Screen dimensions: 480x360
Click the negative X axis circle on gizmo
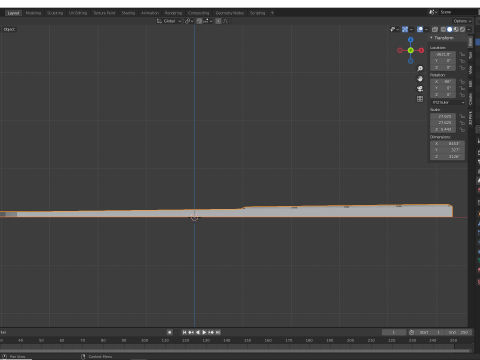400,50
